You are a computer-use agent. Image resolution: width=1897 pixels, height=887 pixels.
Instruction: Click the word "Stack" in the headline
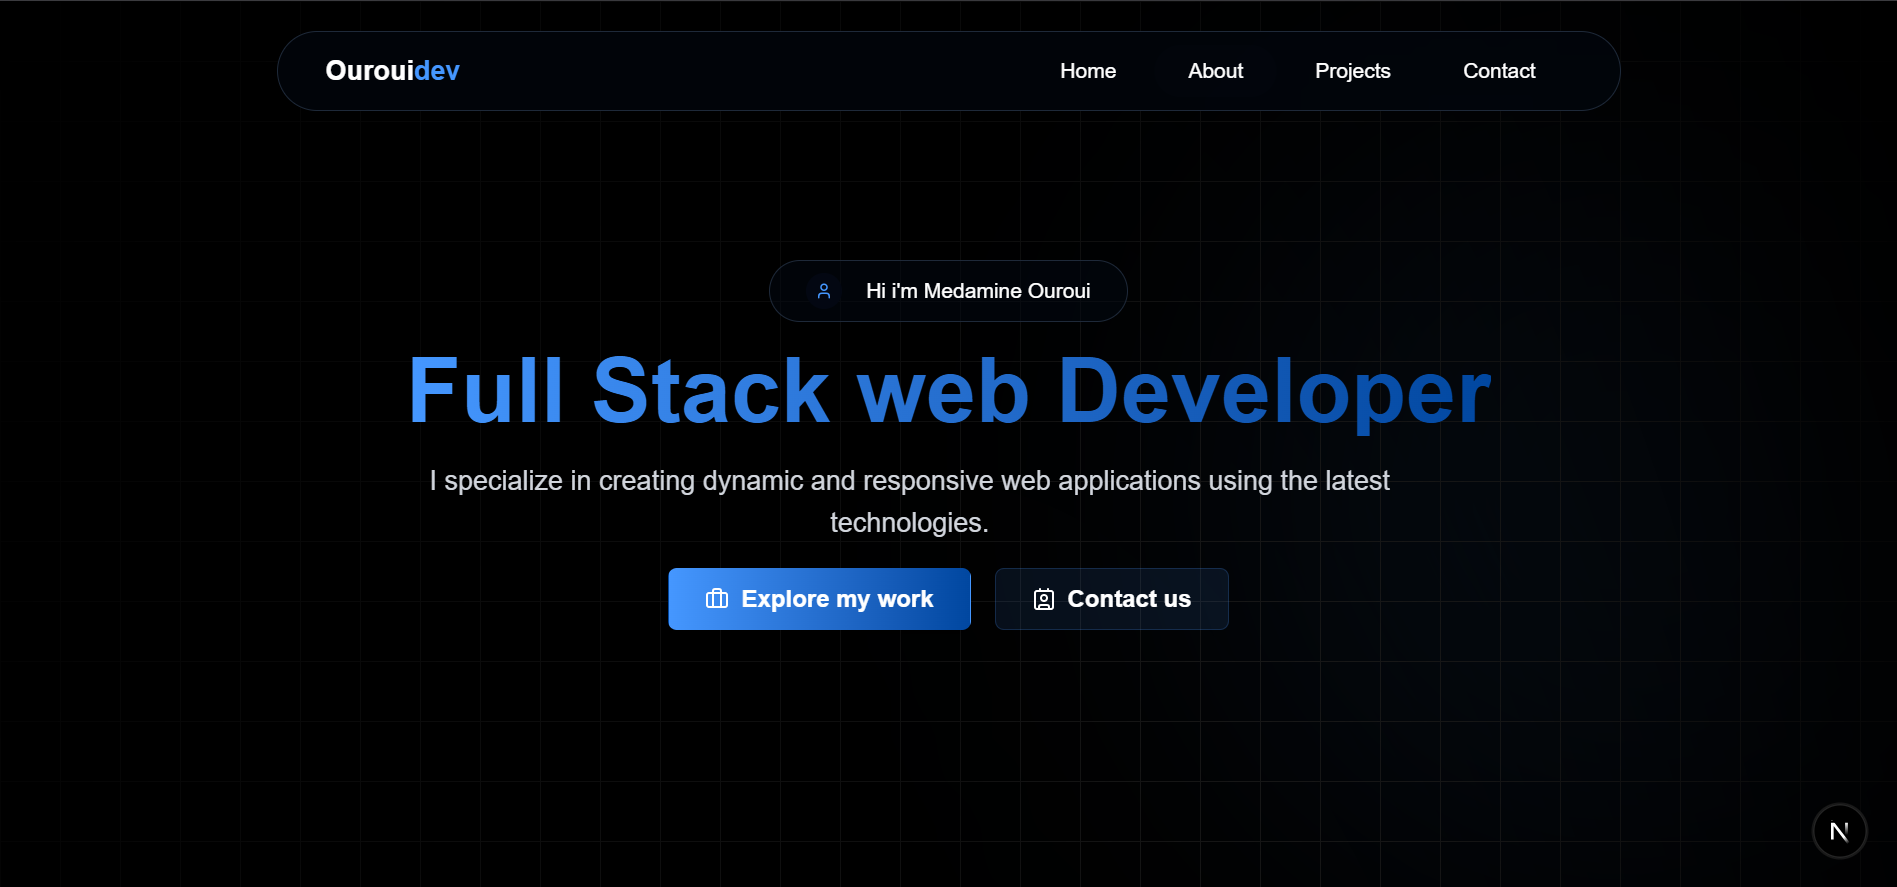pos(710,392)
